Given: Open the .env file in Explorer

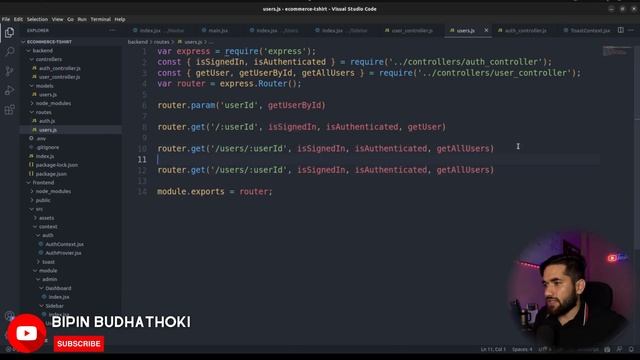Looking at the screenshot, I should click(x=41, y=138).
